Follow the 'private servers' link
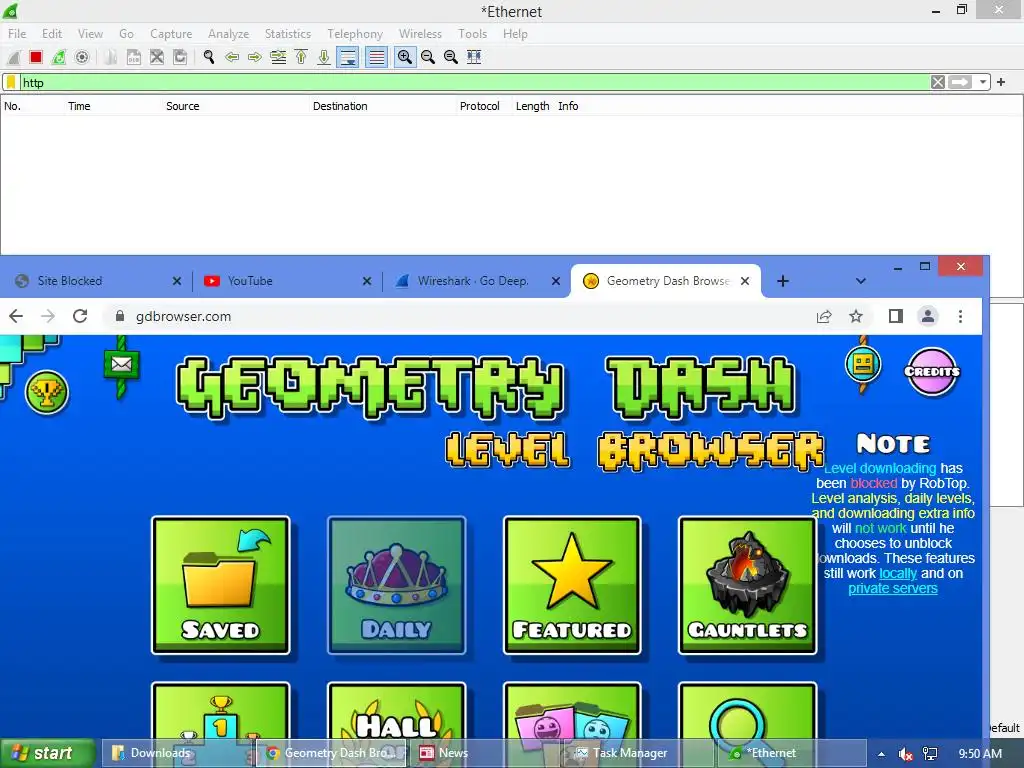The width and height of the screenshot is (1024, 768). [x=893, y=588]
